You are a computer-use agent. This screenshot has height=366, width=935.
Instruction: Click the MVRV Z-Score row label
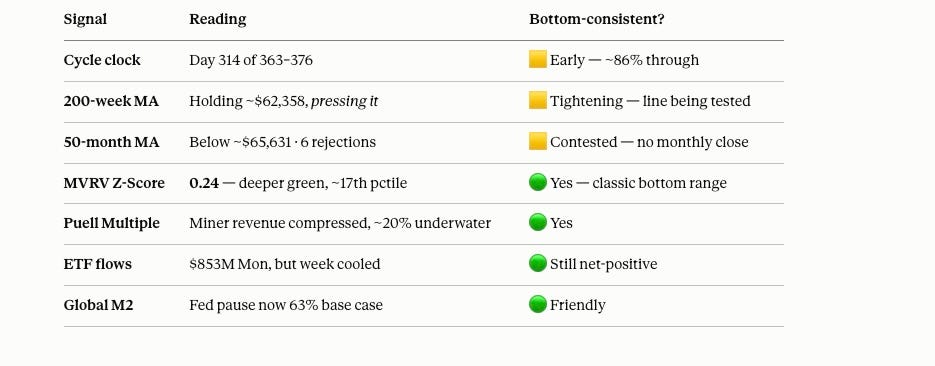coord(114,183)
